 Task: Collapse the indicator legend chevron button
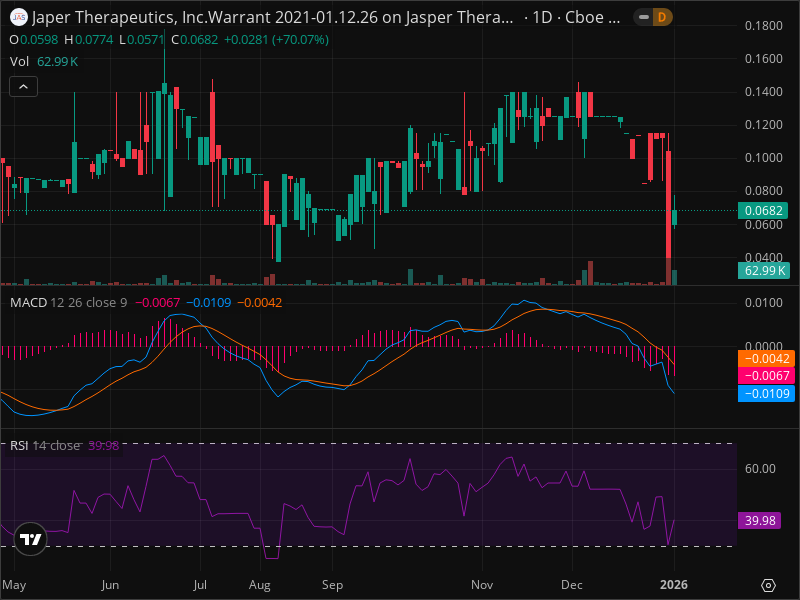(x=23, y=87)
